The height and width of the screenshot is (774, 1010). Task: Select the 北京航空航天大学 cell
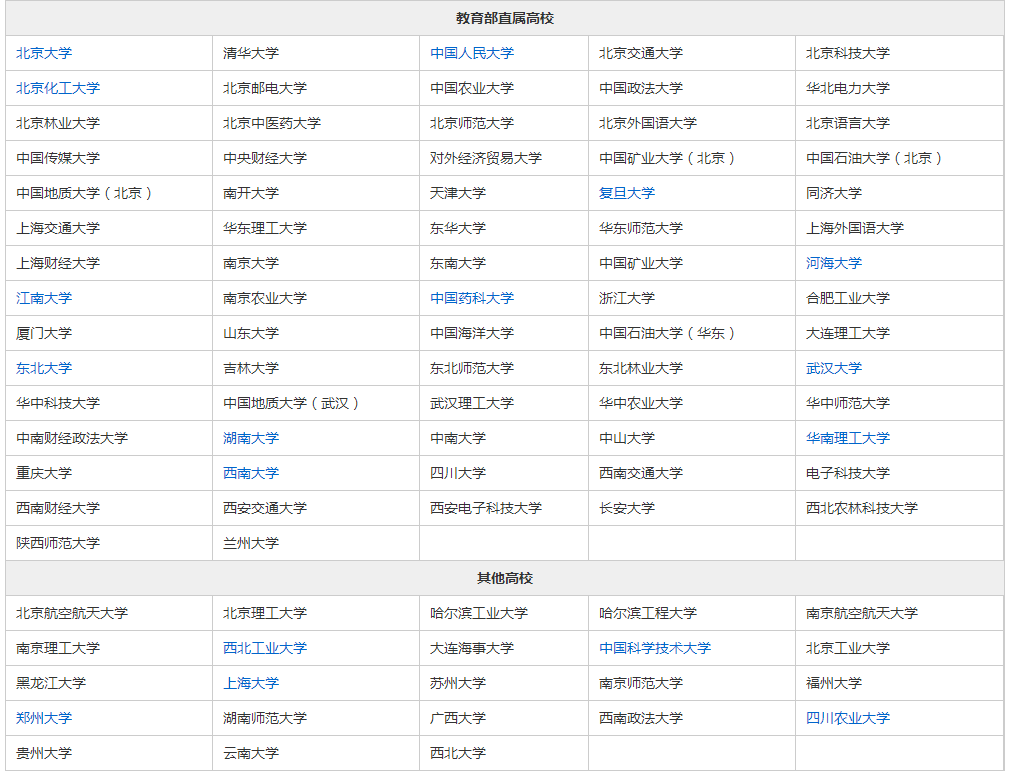point(109,613)
